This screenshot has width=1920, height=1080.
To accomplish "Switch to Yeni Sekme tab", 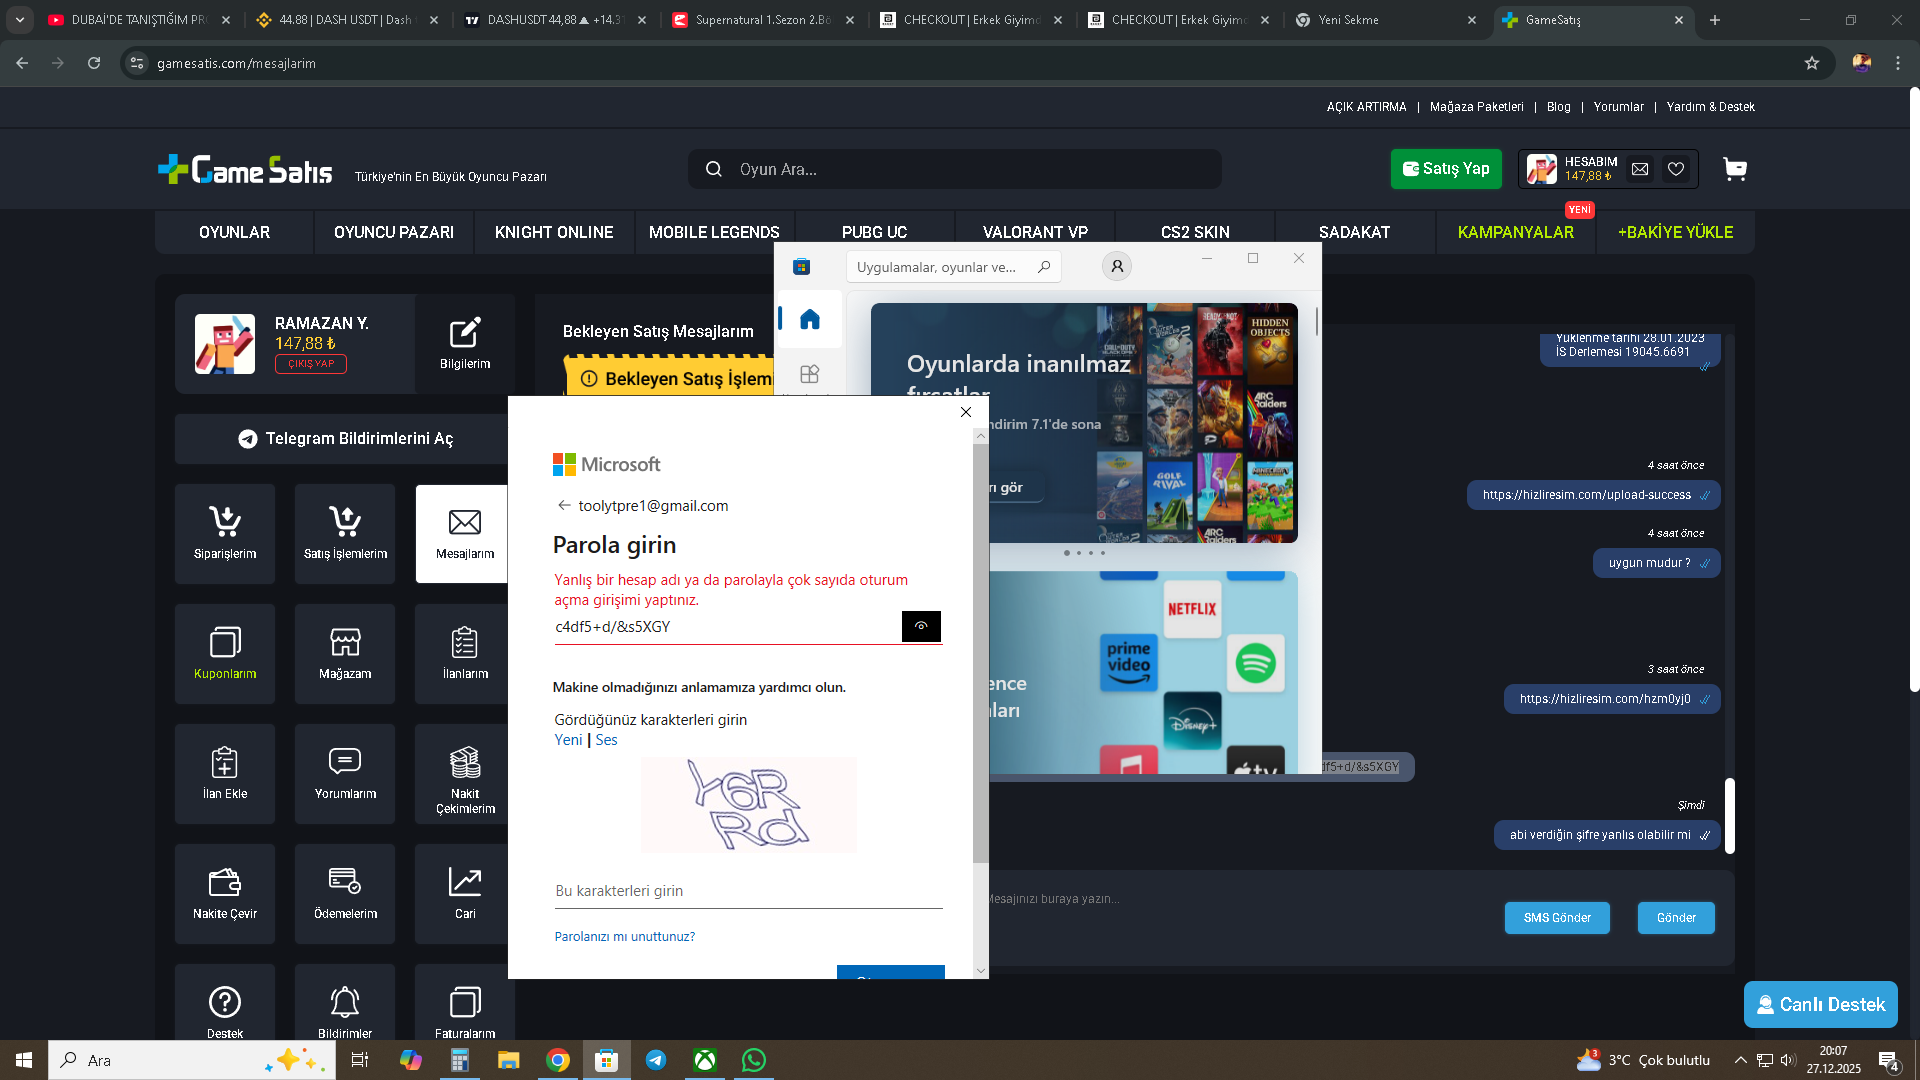I will (x=1387, y=20).
